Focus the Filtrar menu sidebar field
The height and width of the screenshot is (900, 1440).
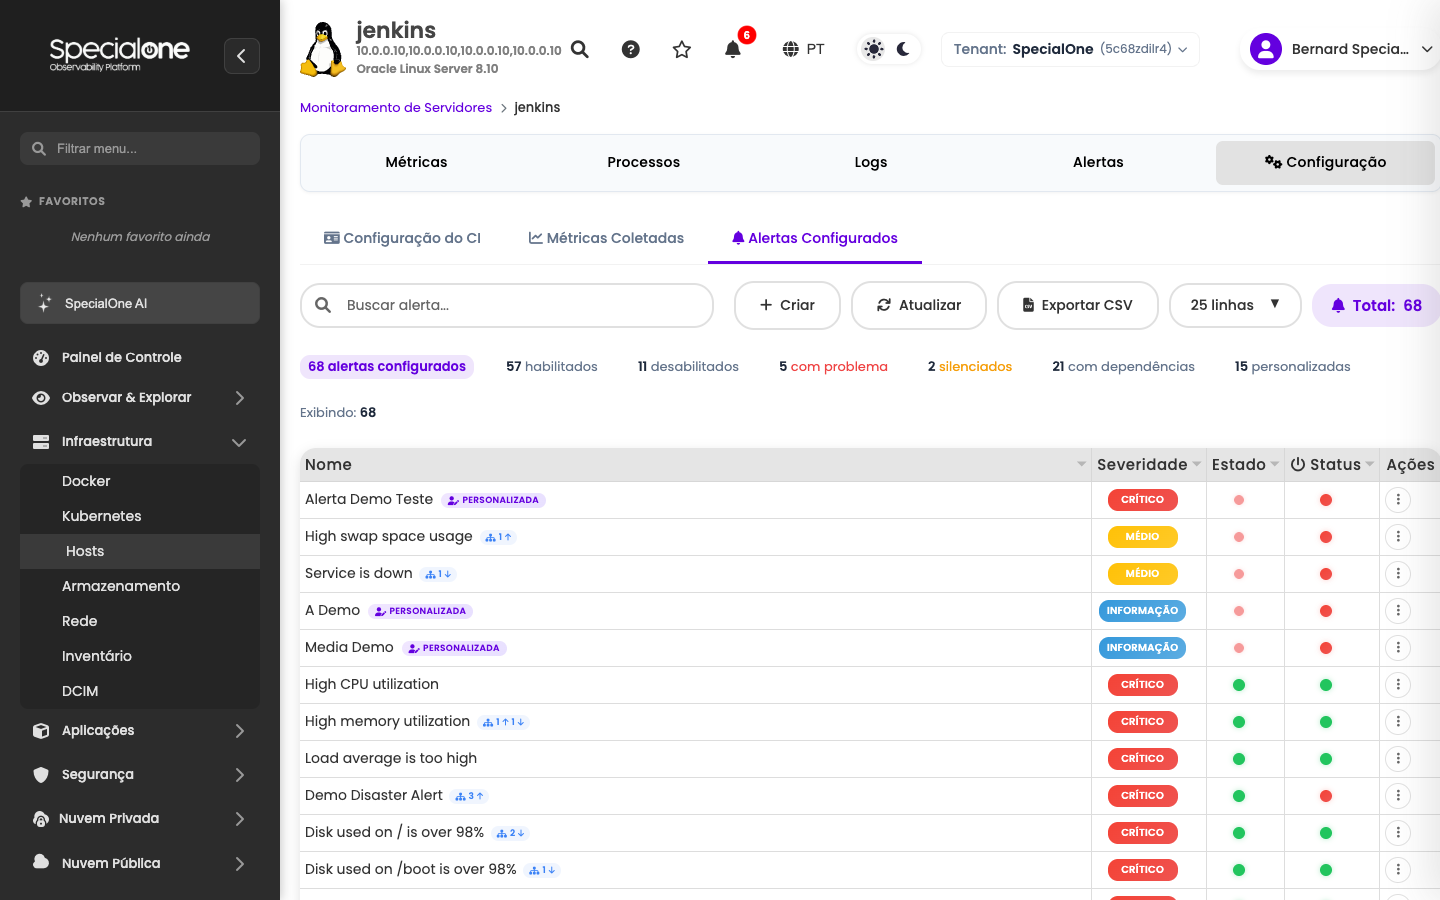140,148
